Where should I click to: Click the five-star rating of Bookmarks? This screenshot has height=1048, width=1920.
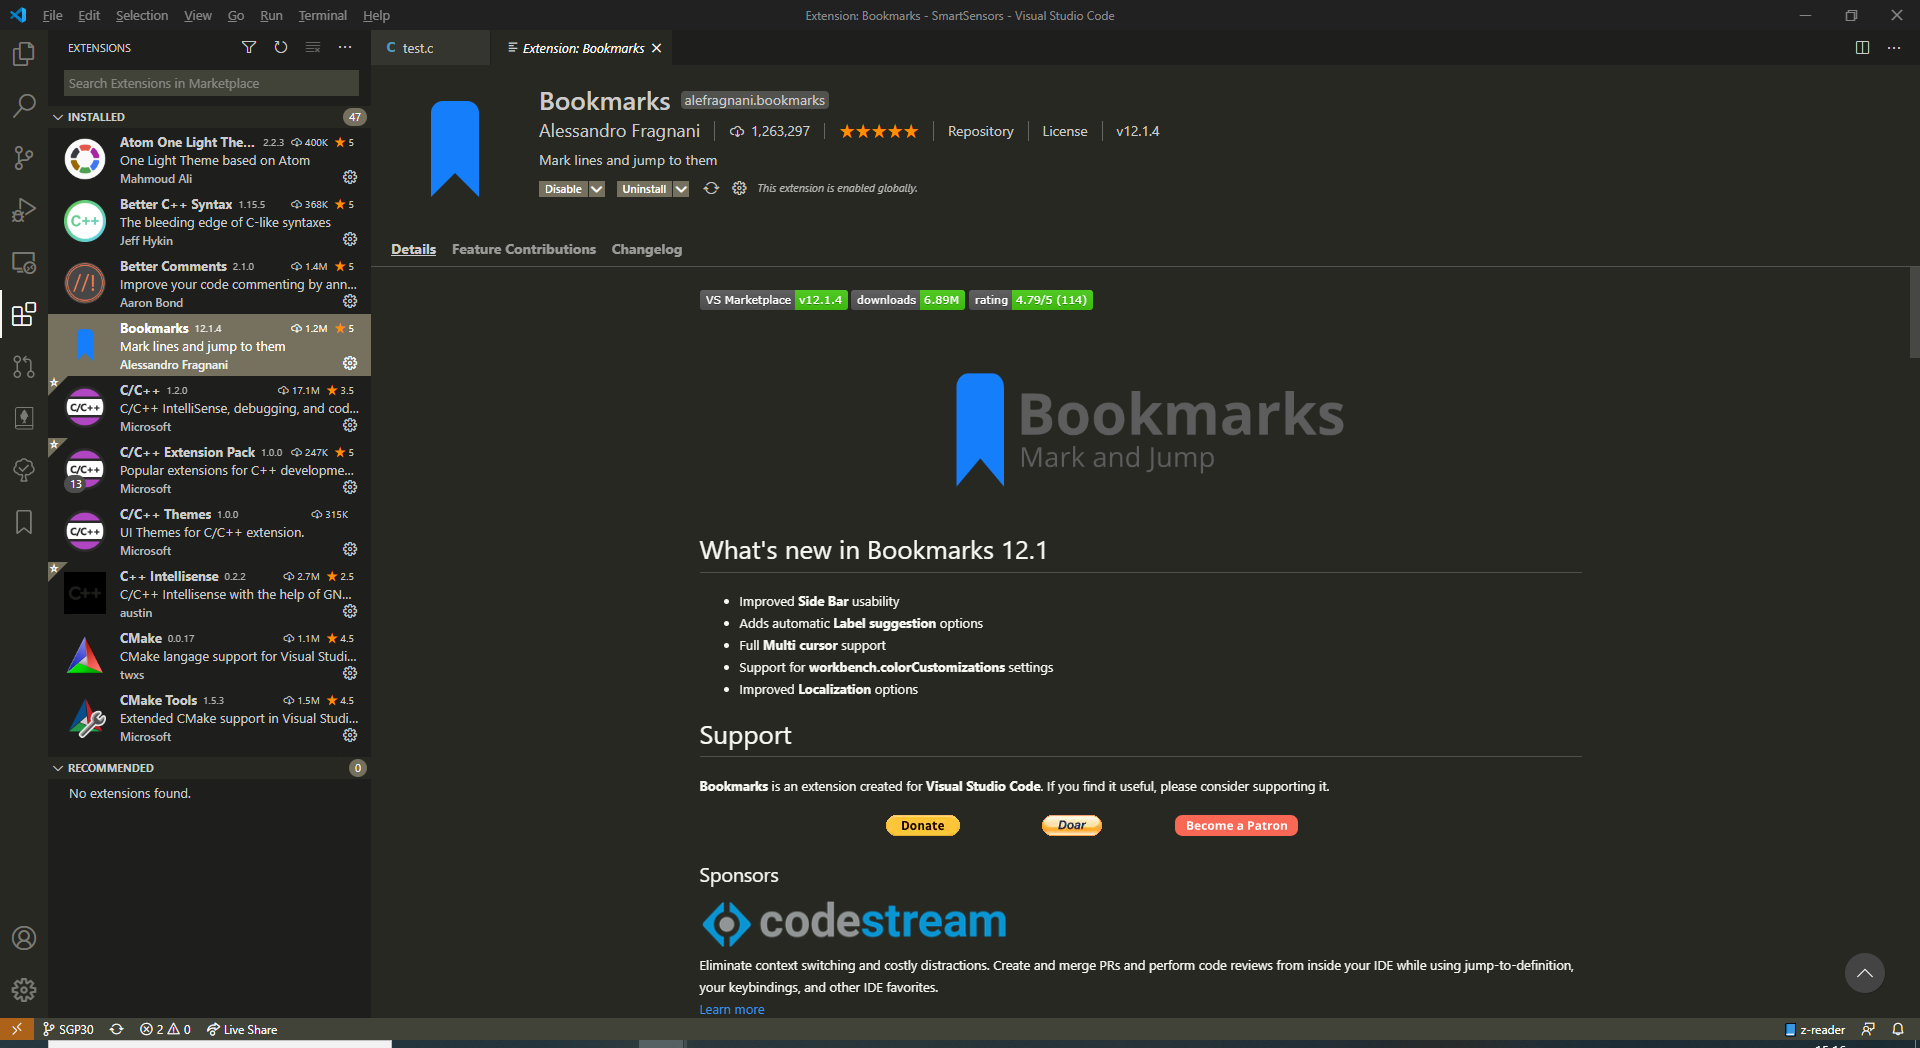(x=878, y=131)
